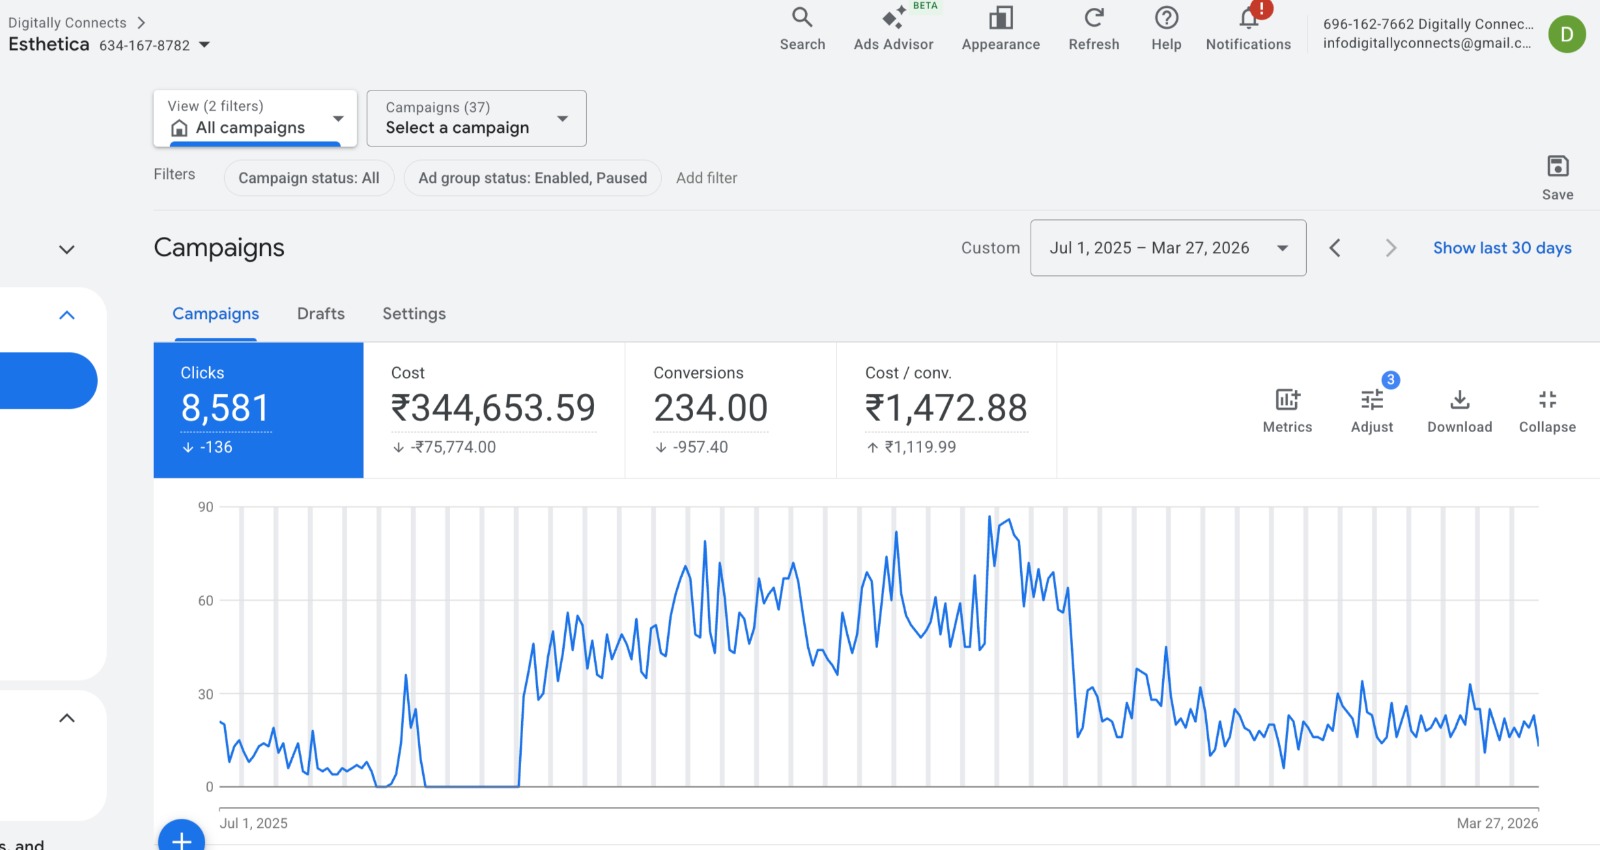Click Show last 30 days link
Screen dimensions: 1600x850
click(1501, 248)
